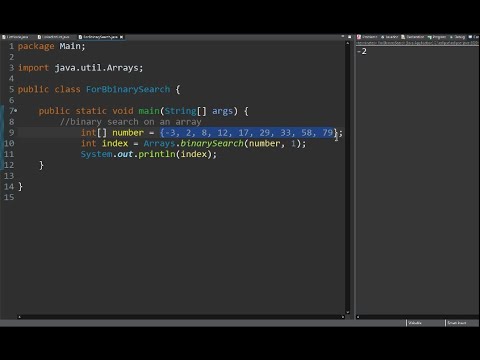Click line number 15 in the gutter
This screenshot has height=360, width=480.
click(x=9, y=197)
